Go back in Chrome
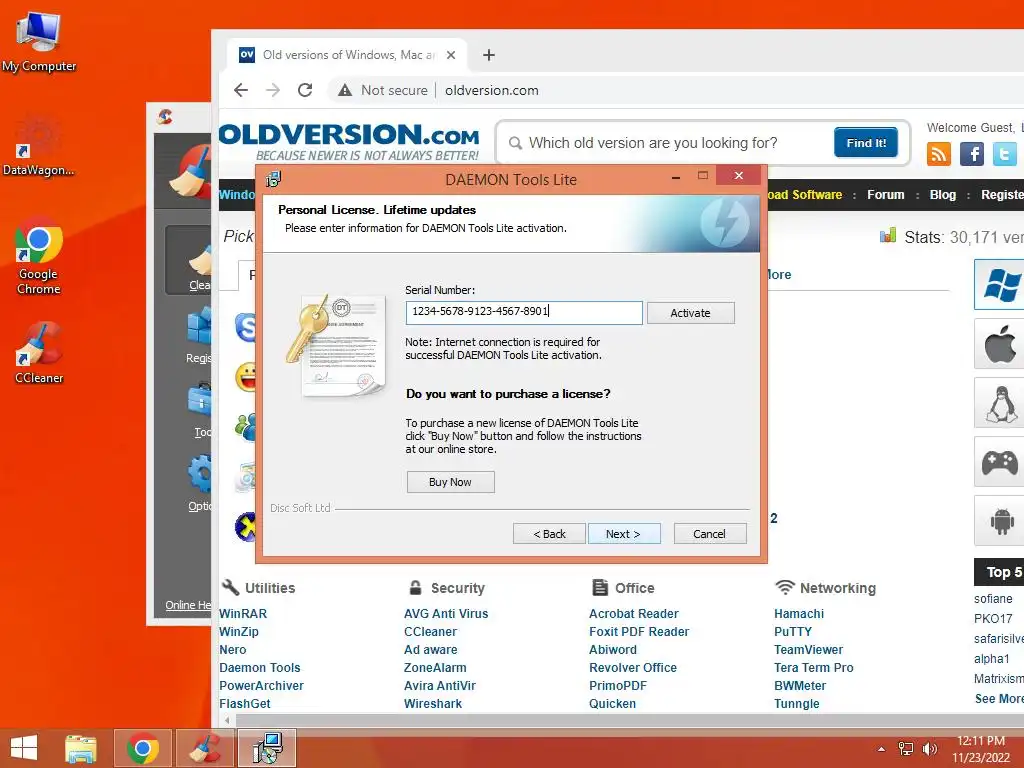The width and height of the screenshot is (1024, 768). tap(241, 90)
